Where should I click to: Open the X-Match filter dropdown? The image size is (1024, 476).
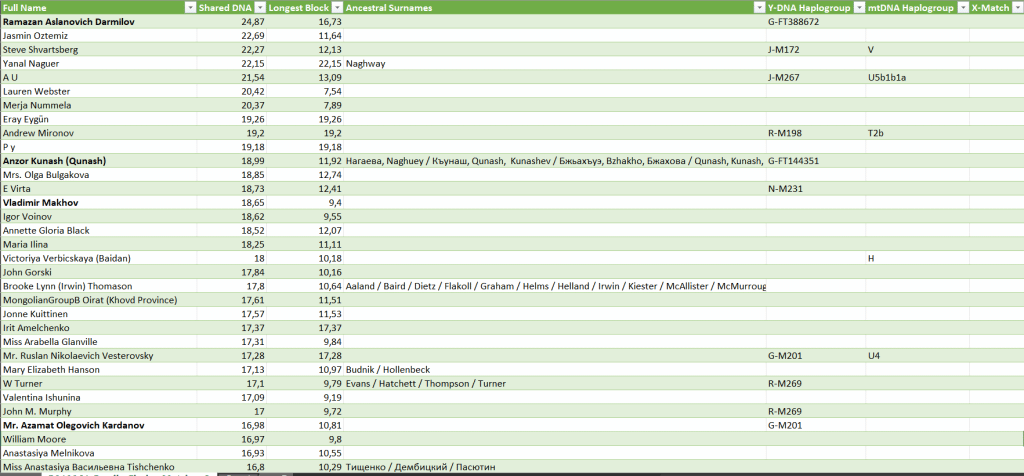[1016, 7]
